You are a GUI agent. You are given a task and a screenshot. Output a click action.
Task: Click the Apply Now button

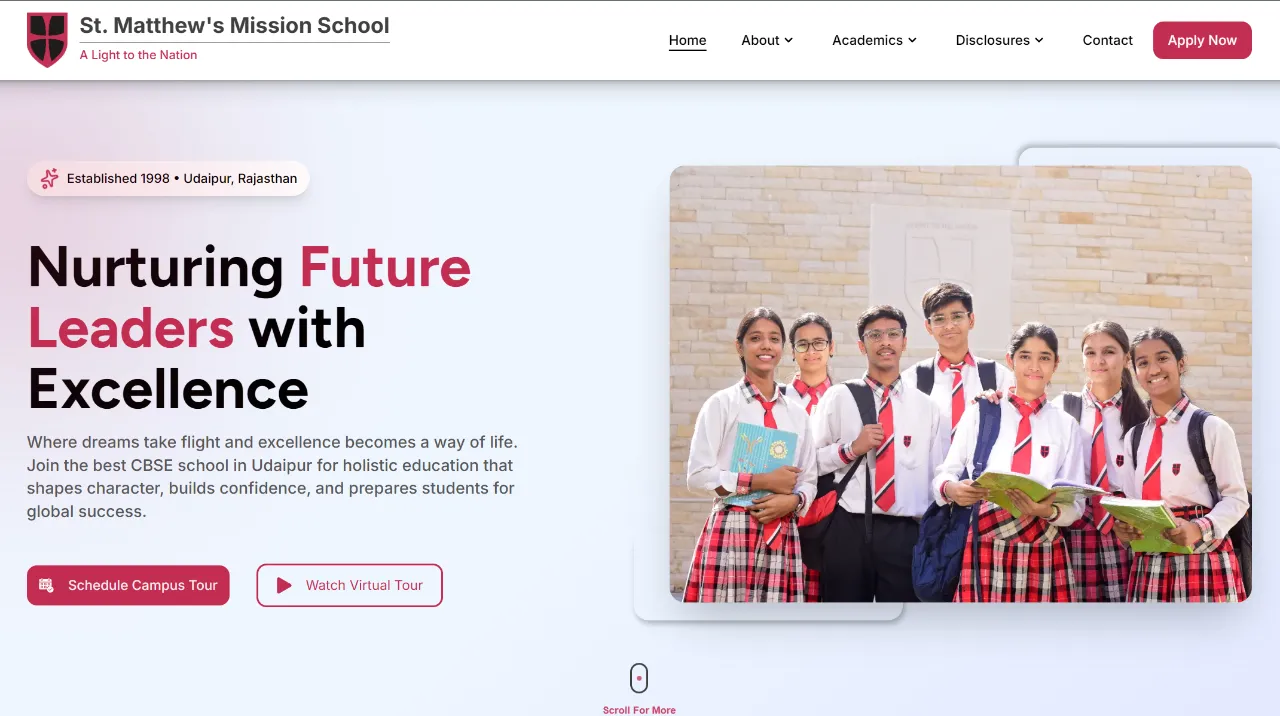(x=1202, y=40)
